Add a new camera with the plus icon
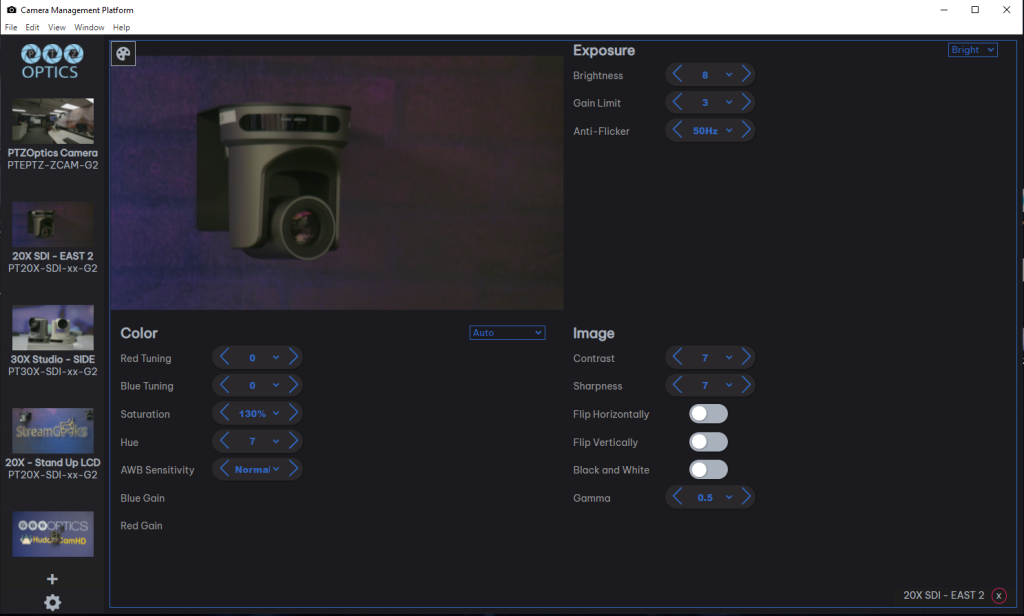This screenshot has height=616, width=1024. click(52, 578)
